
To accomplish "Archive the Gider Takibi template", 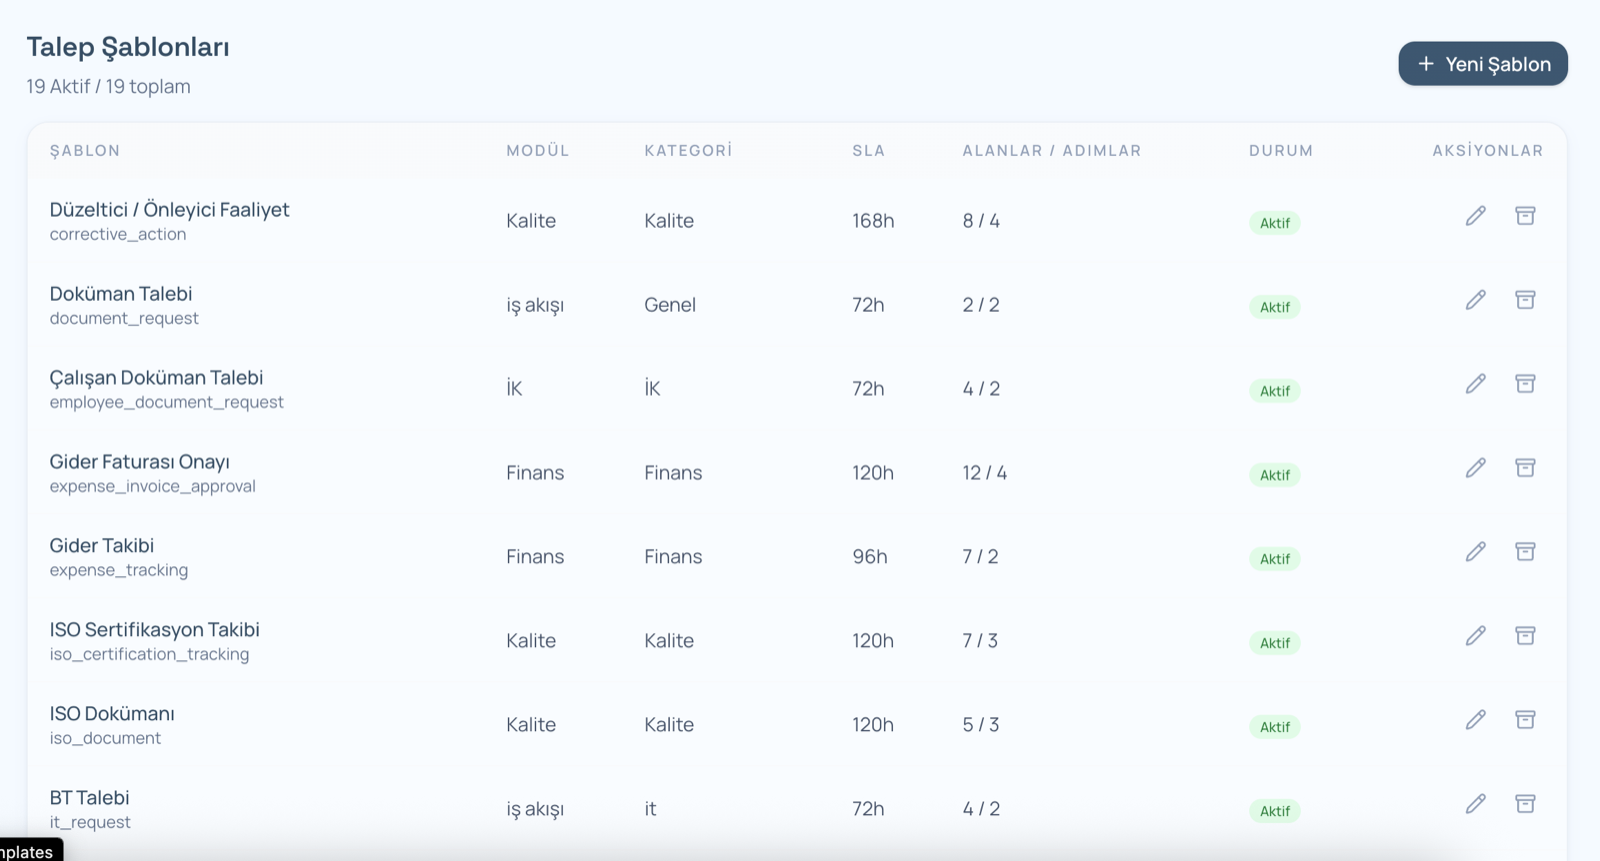I will [x=1526, y=551].
